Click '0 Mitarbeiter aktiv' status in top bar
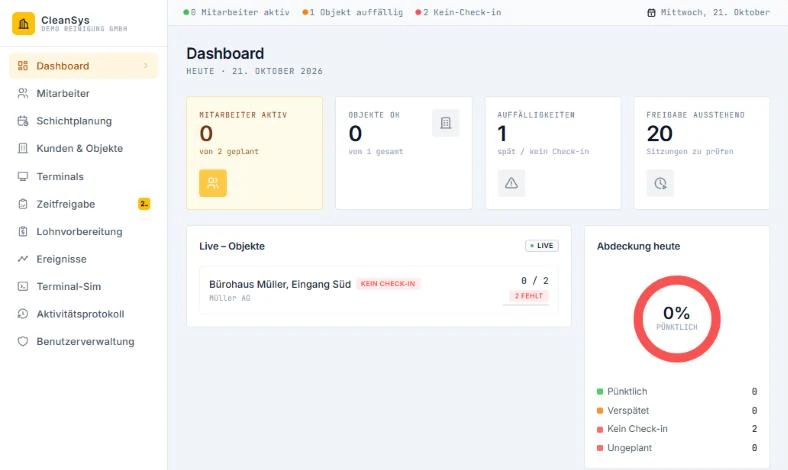The height and width of the screenshot is (470, 788). click(237, 13)
